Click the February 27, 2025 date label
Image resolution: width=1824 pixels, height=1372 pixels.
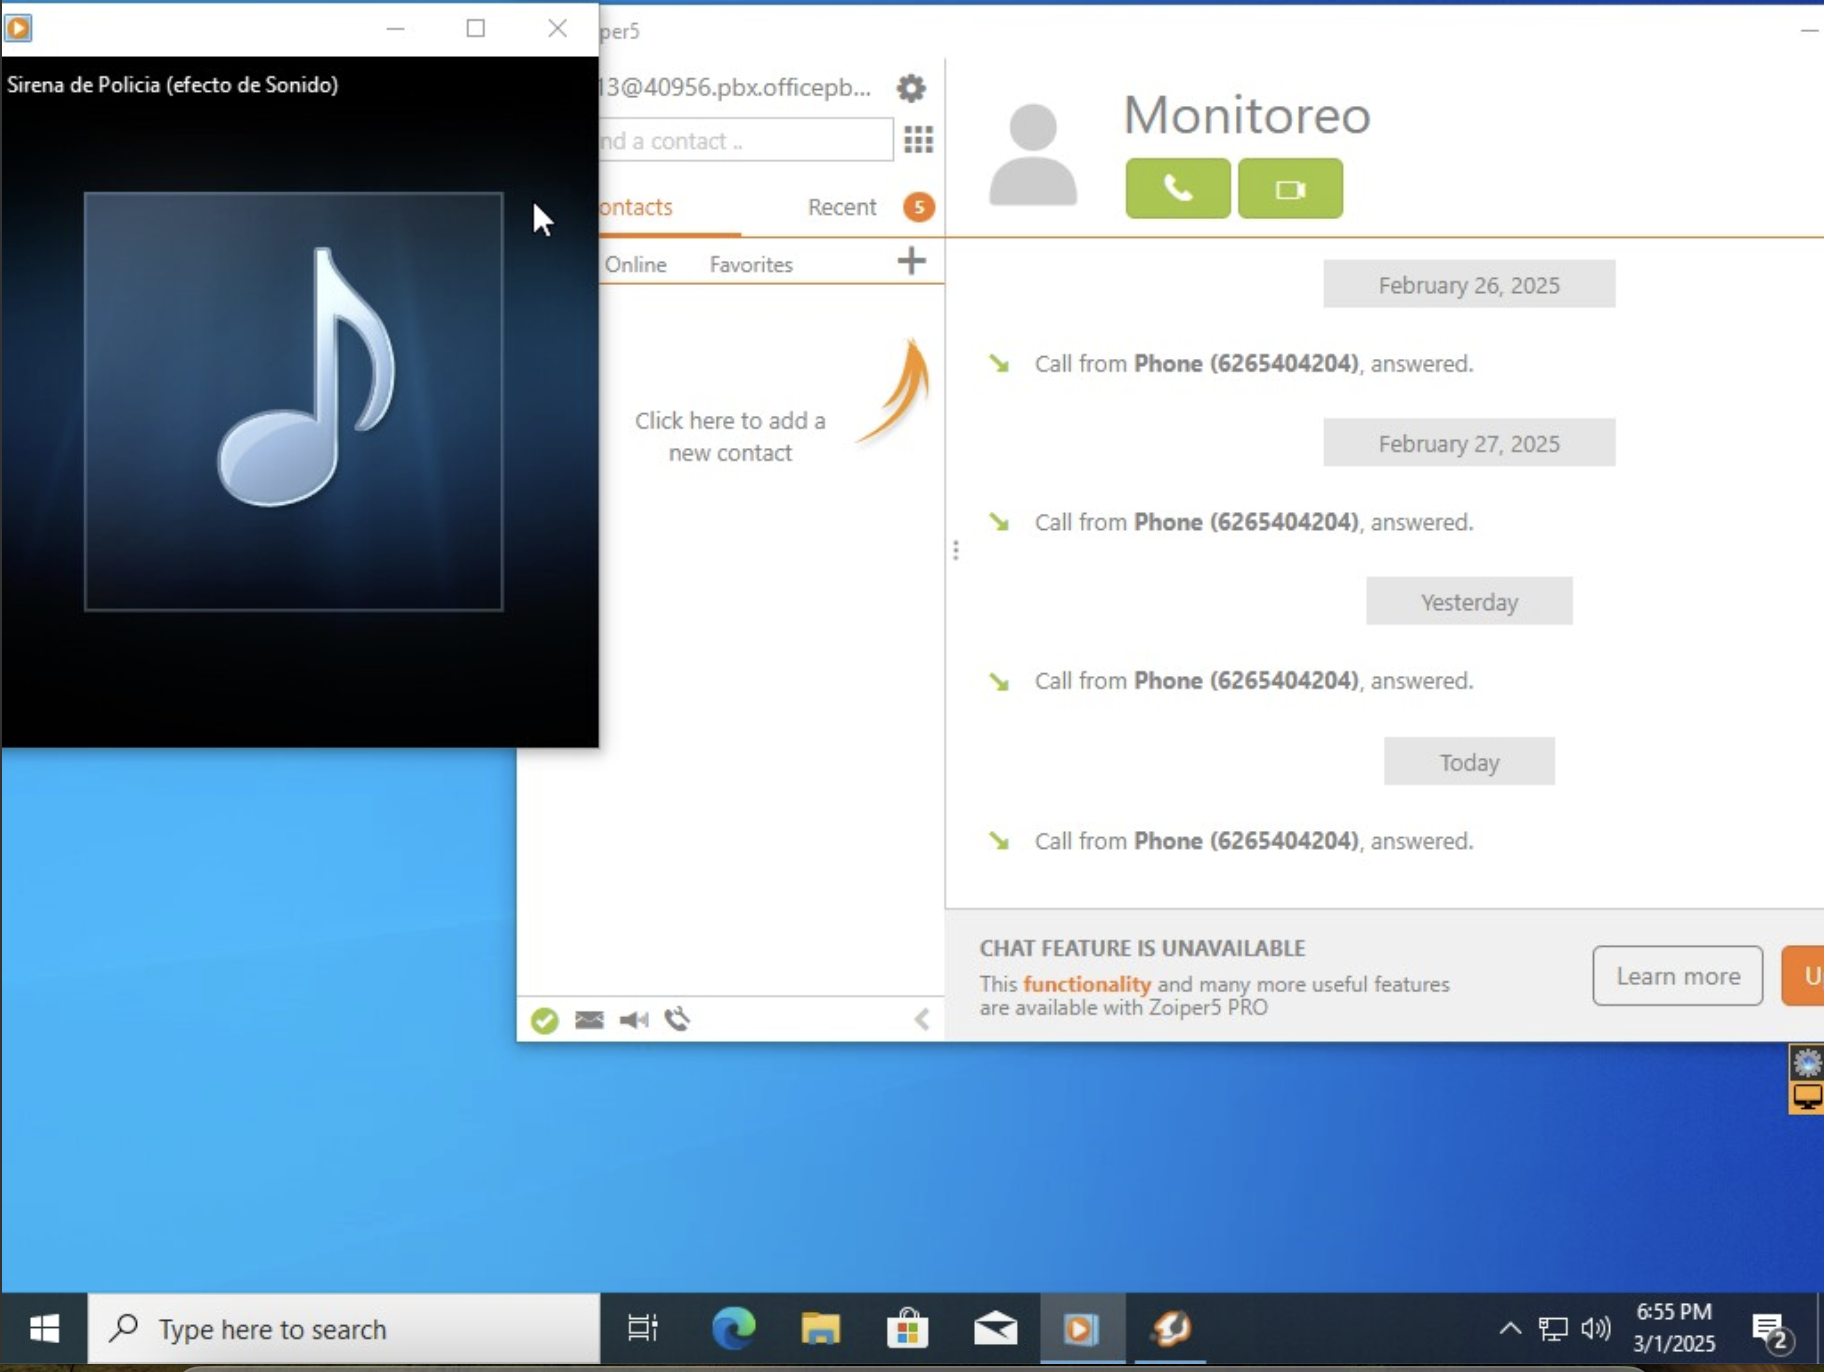(1468, 443)
